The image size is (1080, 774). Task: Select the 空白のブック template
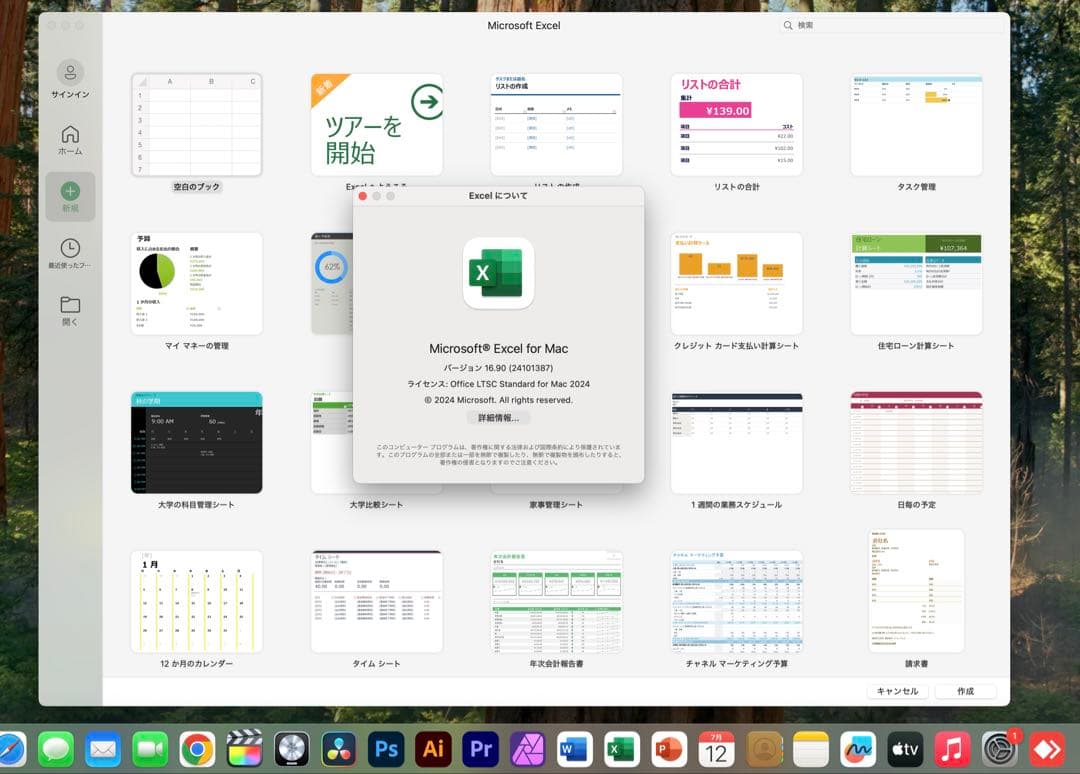[x=196, y=124]
